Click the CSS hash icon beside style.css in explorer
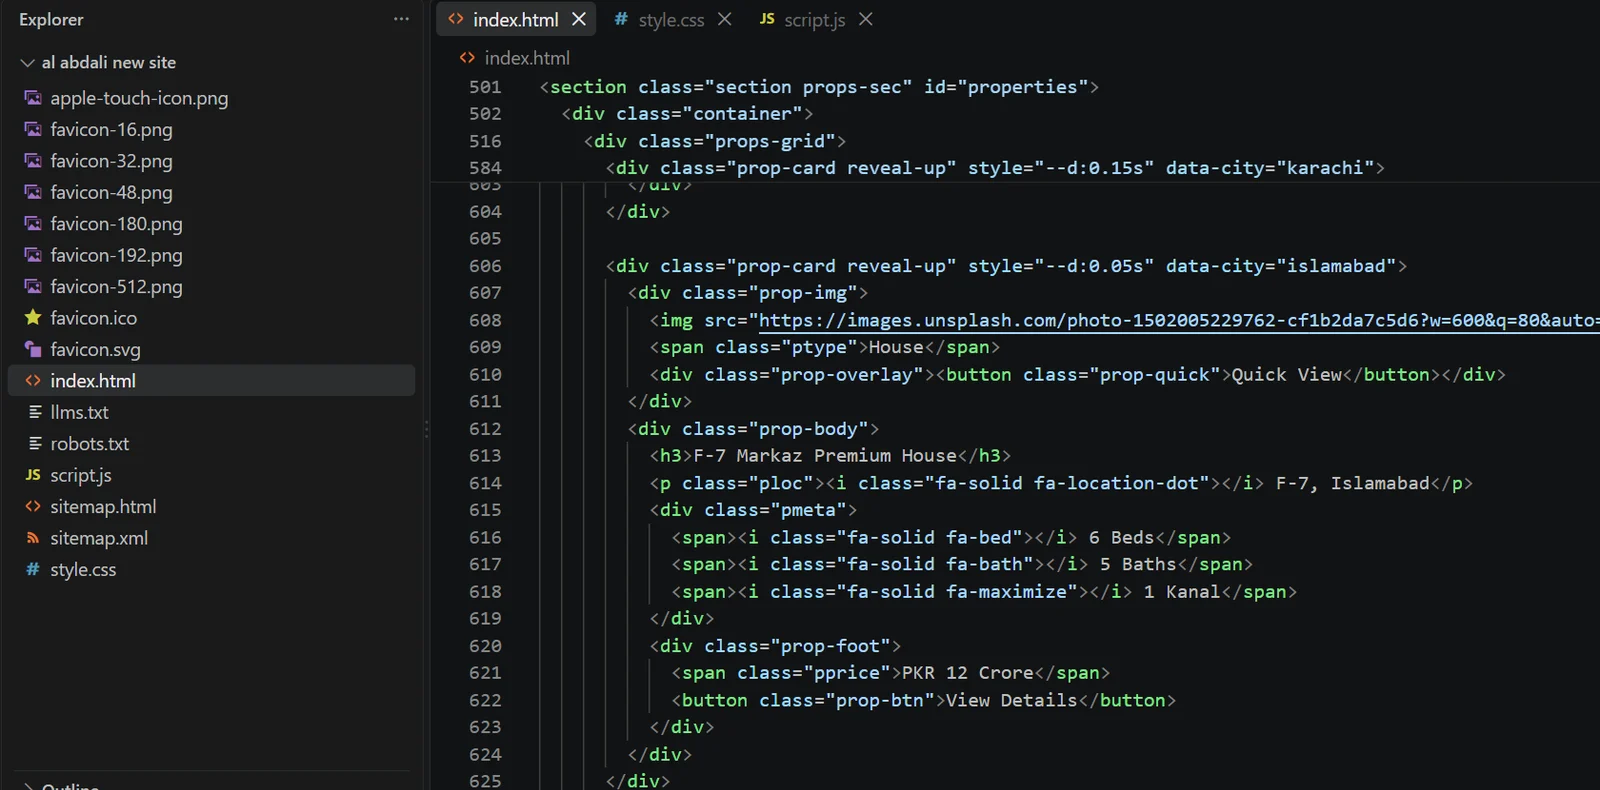 point(33,569)
